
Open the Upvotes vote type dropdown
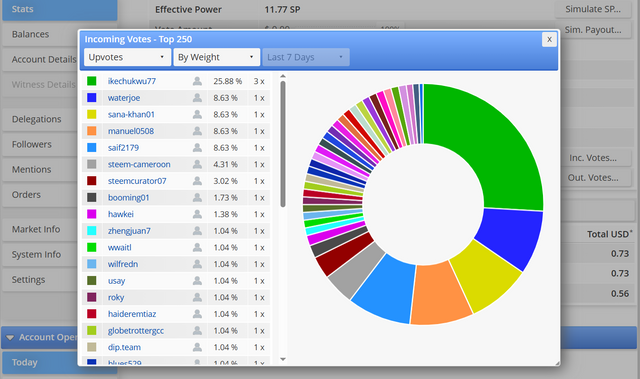tap(127, 57)
